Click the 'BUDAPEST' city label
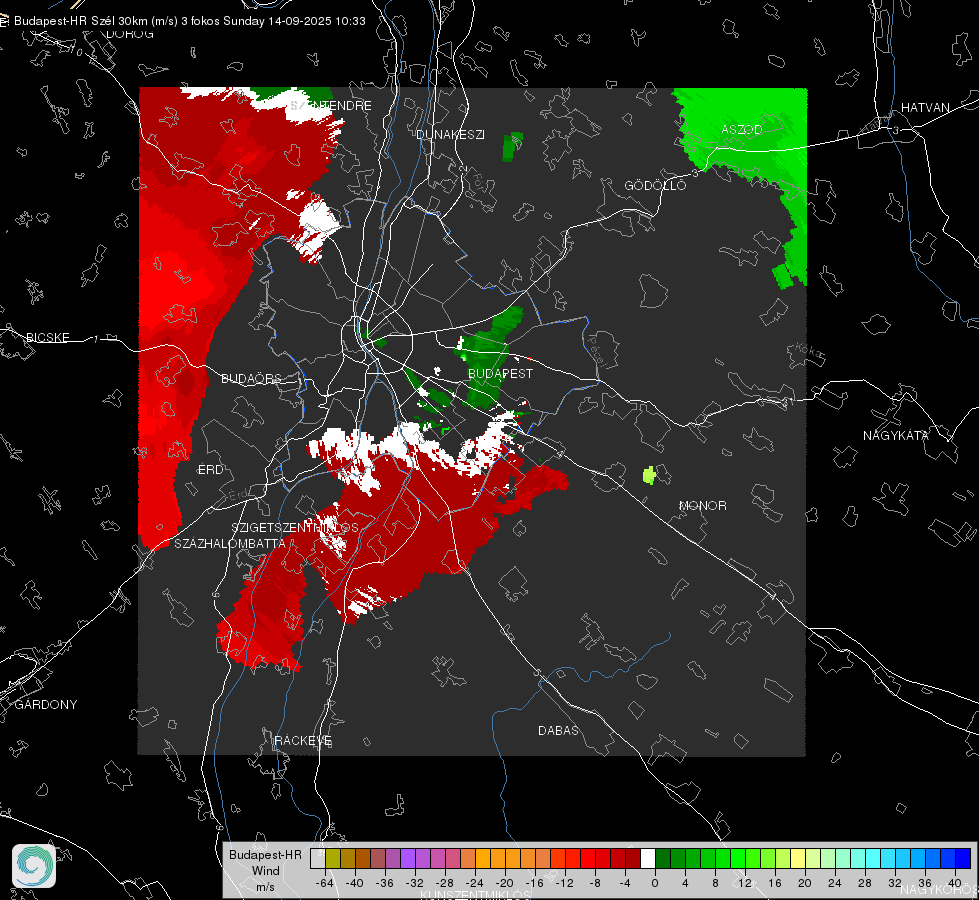Screen dimensions: 979x900 [501, 373]
